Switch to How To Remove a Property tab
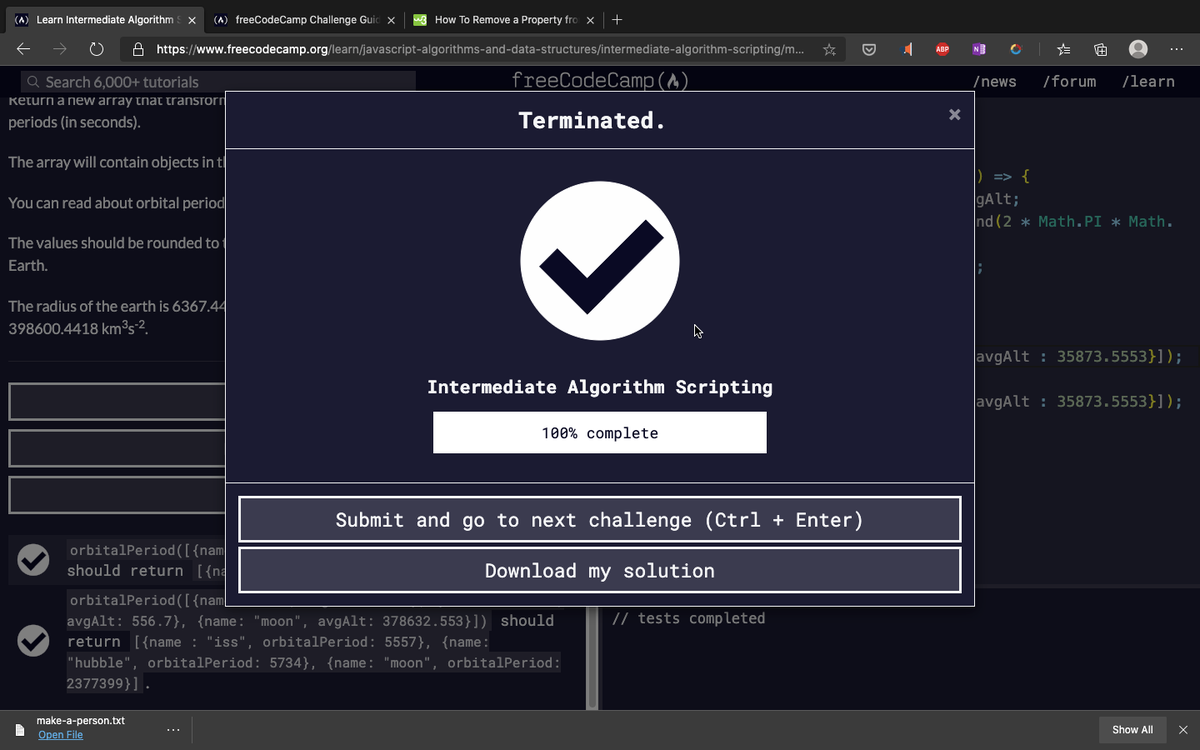This screenshot has width=1200, height=750. click(504, 20)
